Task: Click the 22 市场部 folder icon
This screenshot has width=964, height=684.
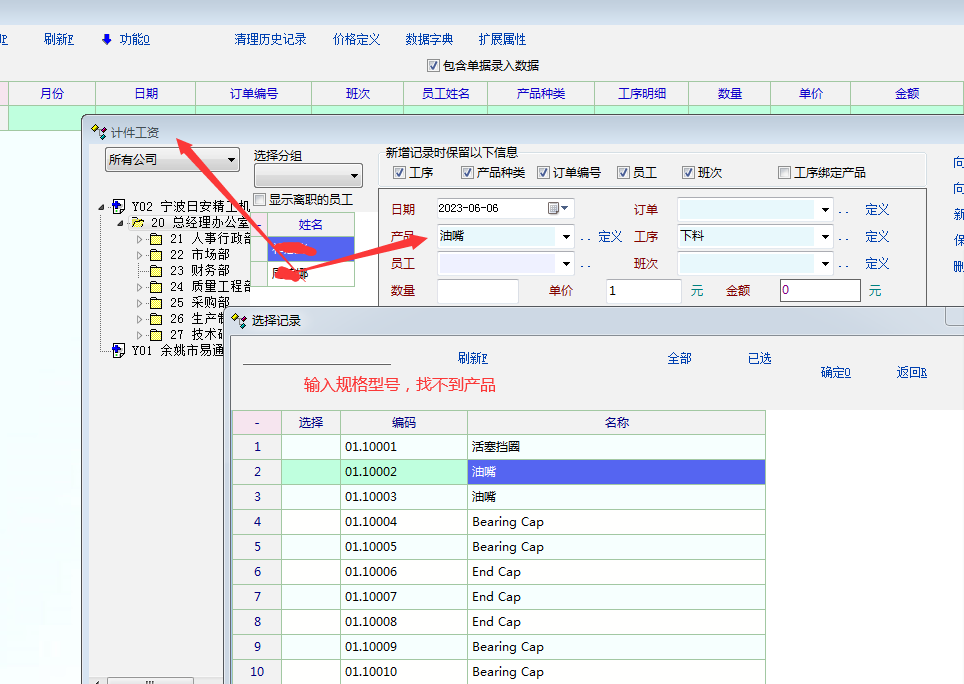Action: click(x=156, y=255)
